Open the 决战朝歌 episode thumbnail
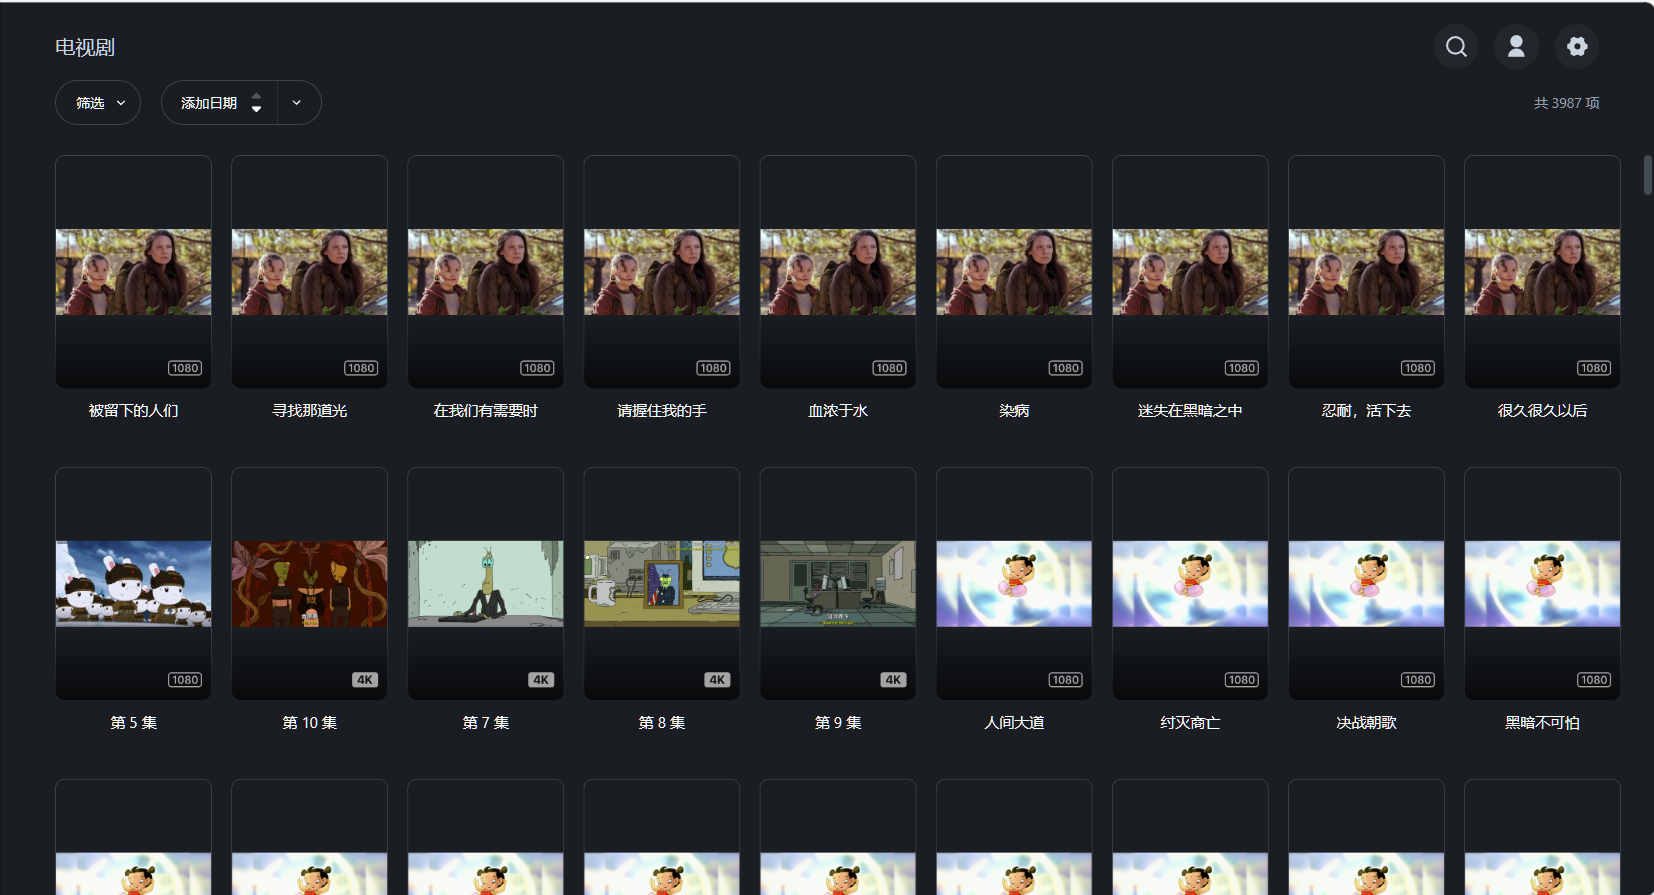The width and height of the screenshot is (1654, 895). point(1366,584)
